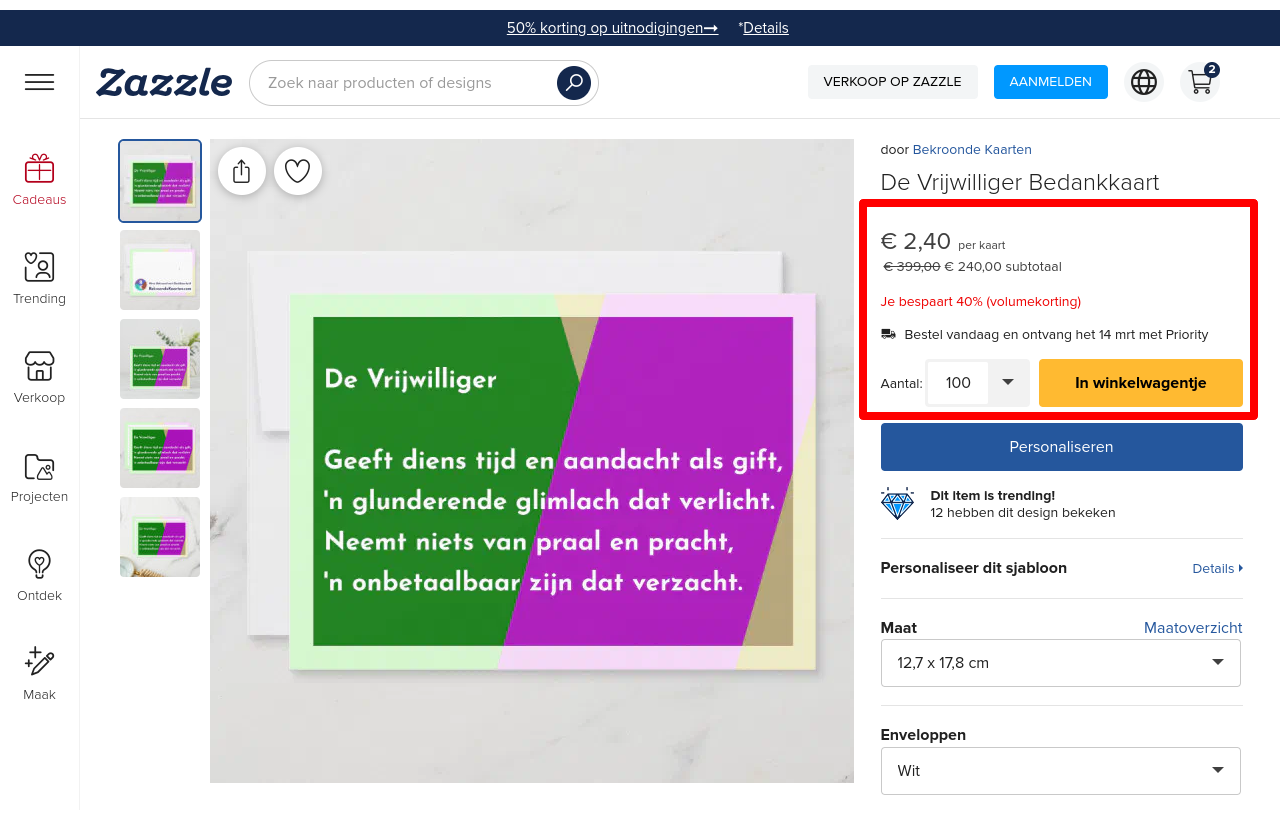Image resolution: width=1280 pixels, height=820 pixels.
Task: Click the share icon on product image
Action: (x=241, y=171)
